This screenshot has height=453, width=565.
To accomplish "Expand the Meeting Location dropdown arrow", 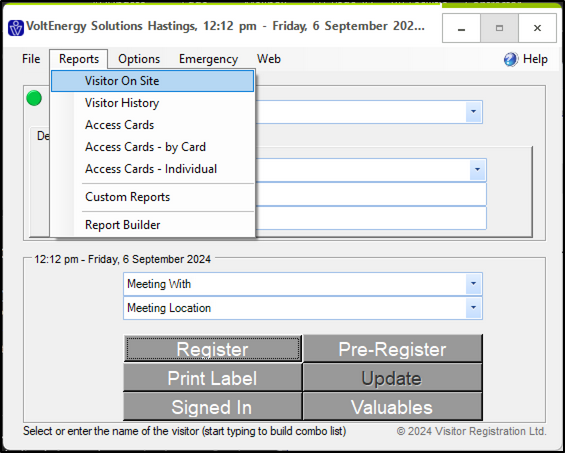I will coord(473,308).
